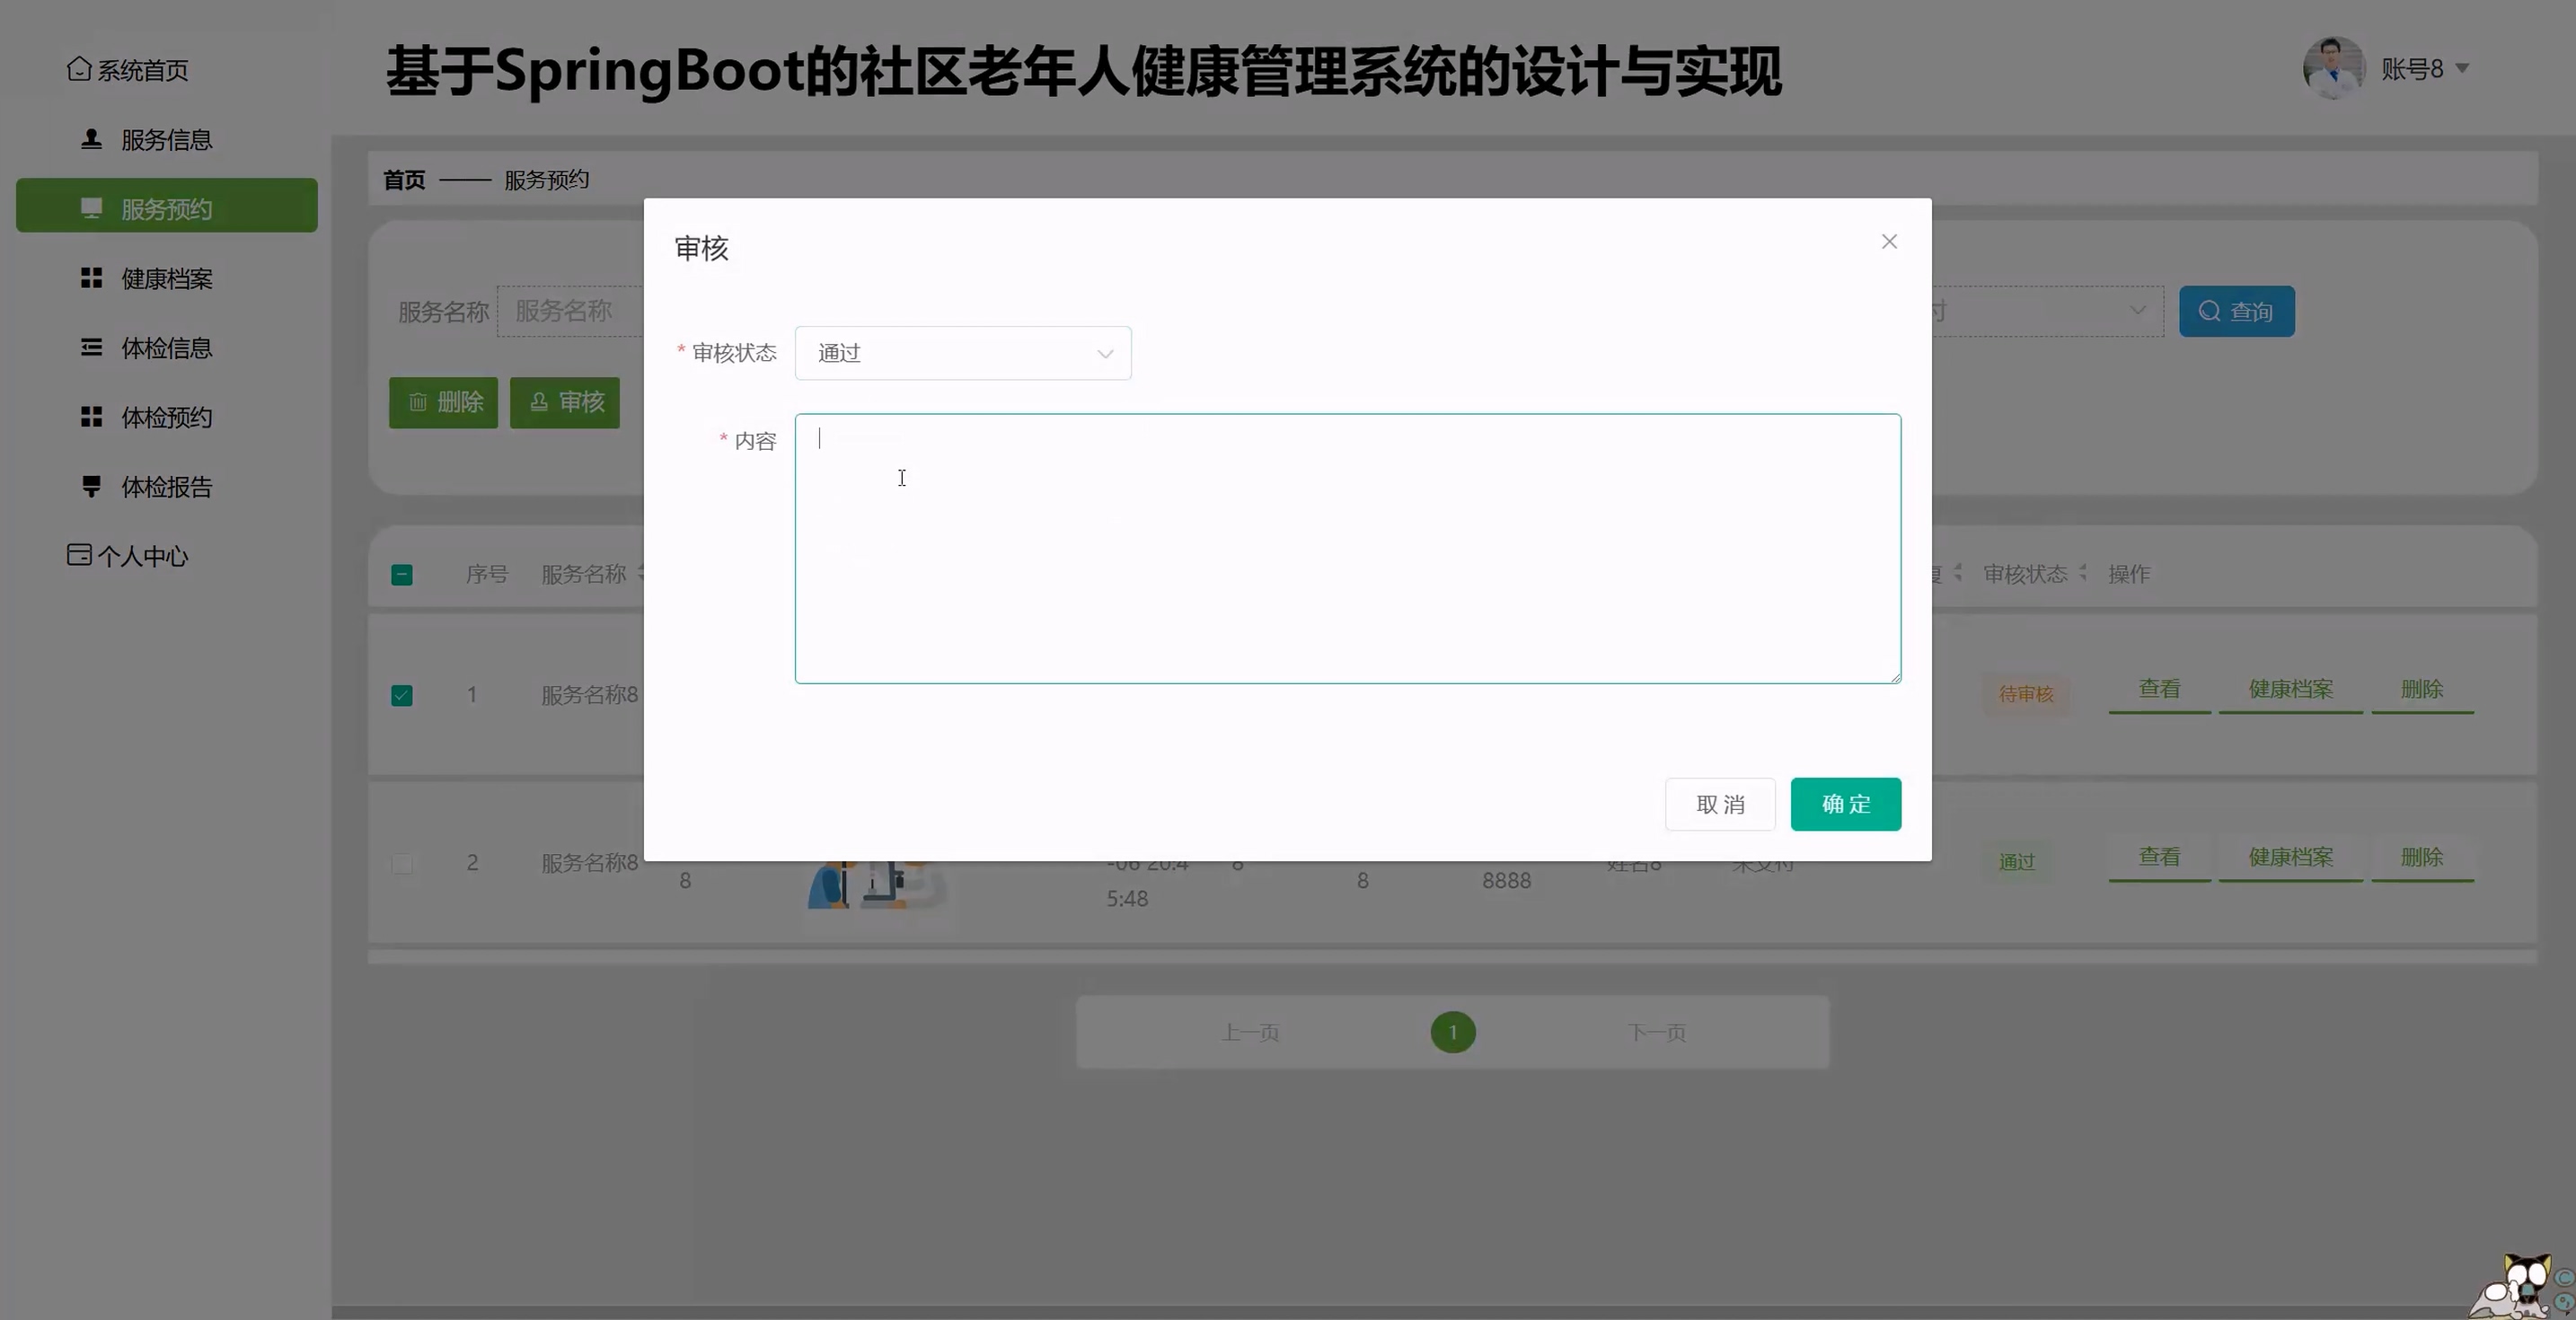
Task: Expand the 账号8 account menu arrow
Action: [2463, 69]
